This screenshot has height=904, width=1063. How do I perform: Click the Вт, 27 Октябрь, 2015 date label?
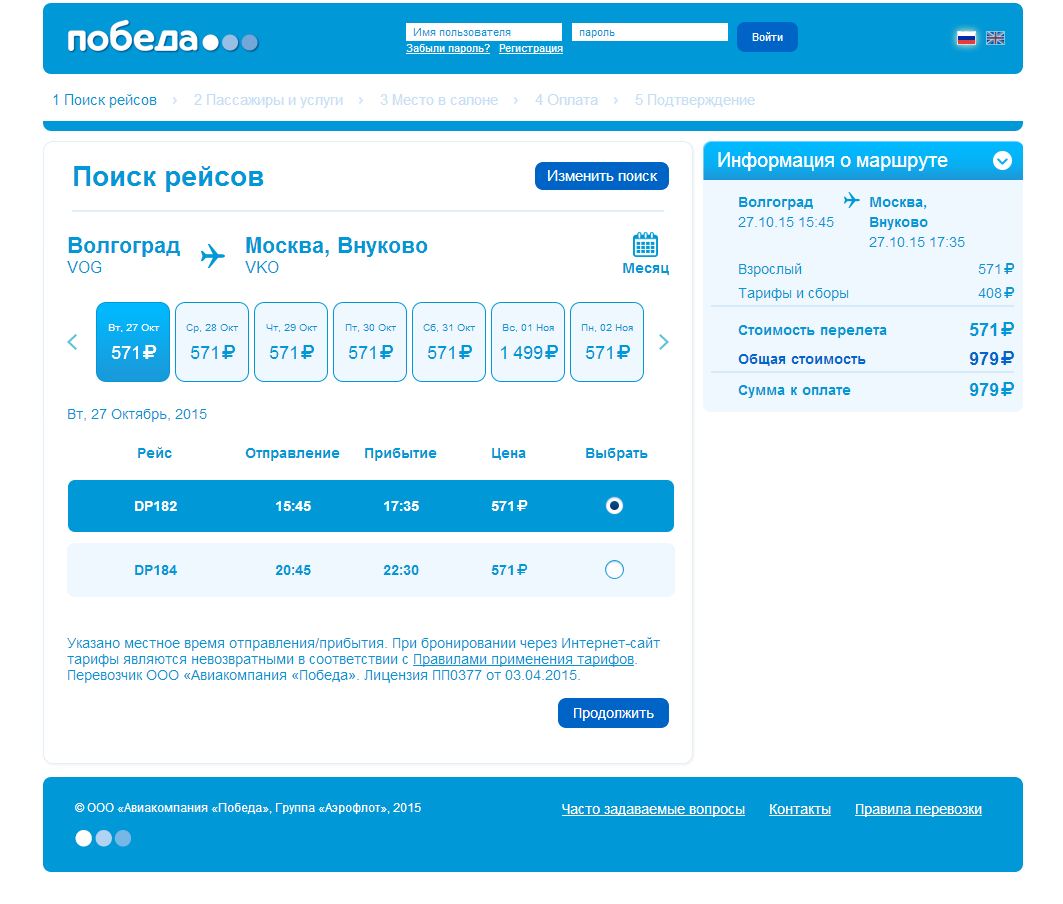[x=137, y=414]
